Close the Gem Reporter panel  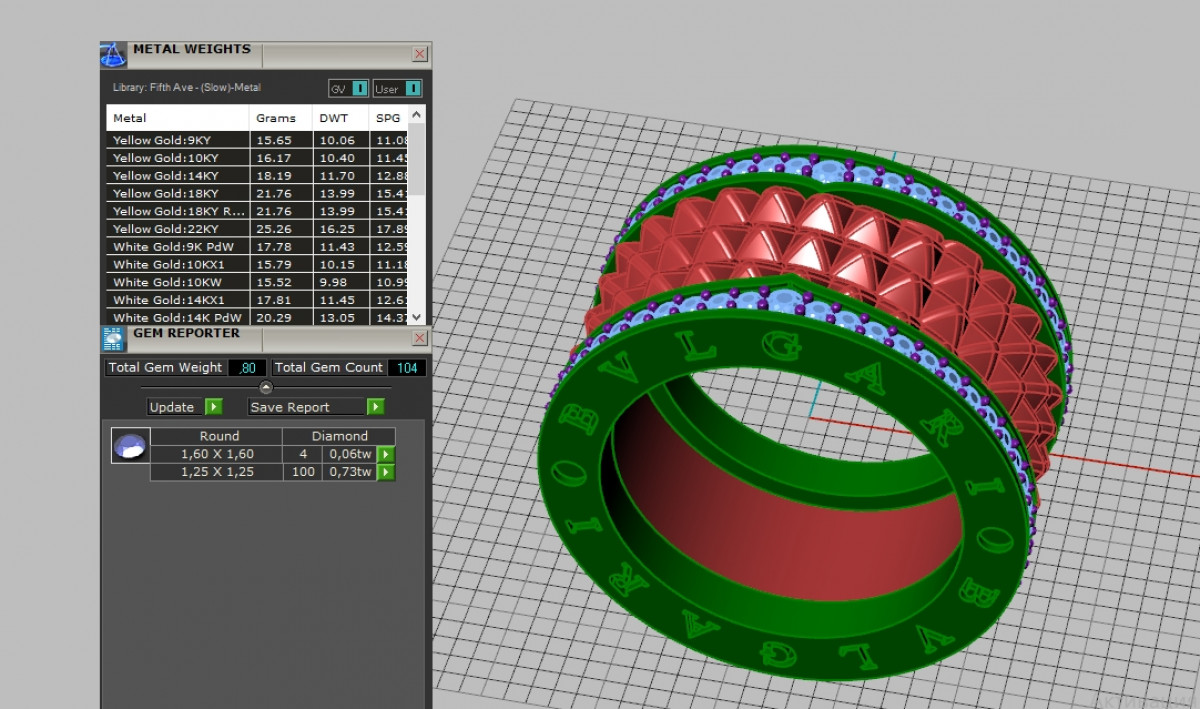[420, 338]
